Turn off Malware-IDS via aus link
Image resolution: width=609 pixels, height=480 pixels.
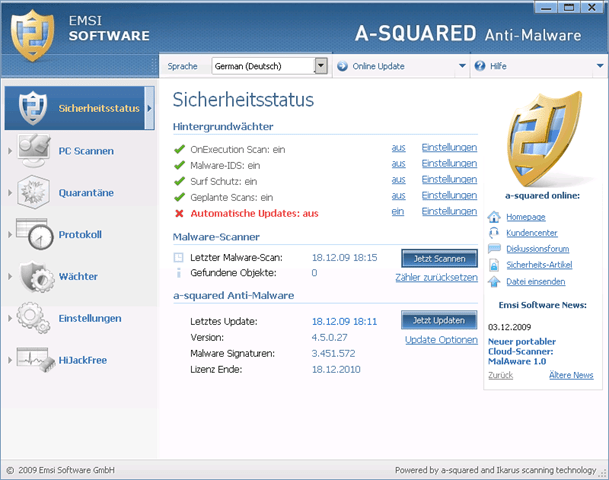[x=398, y=163]
